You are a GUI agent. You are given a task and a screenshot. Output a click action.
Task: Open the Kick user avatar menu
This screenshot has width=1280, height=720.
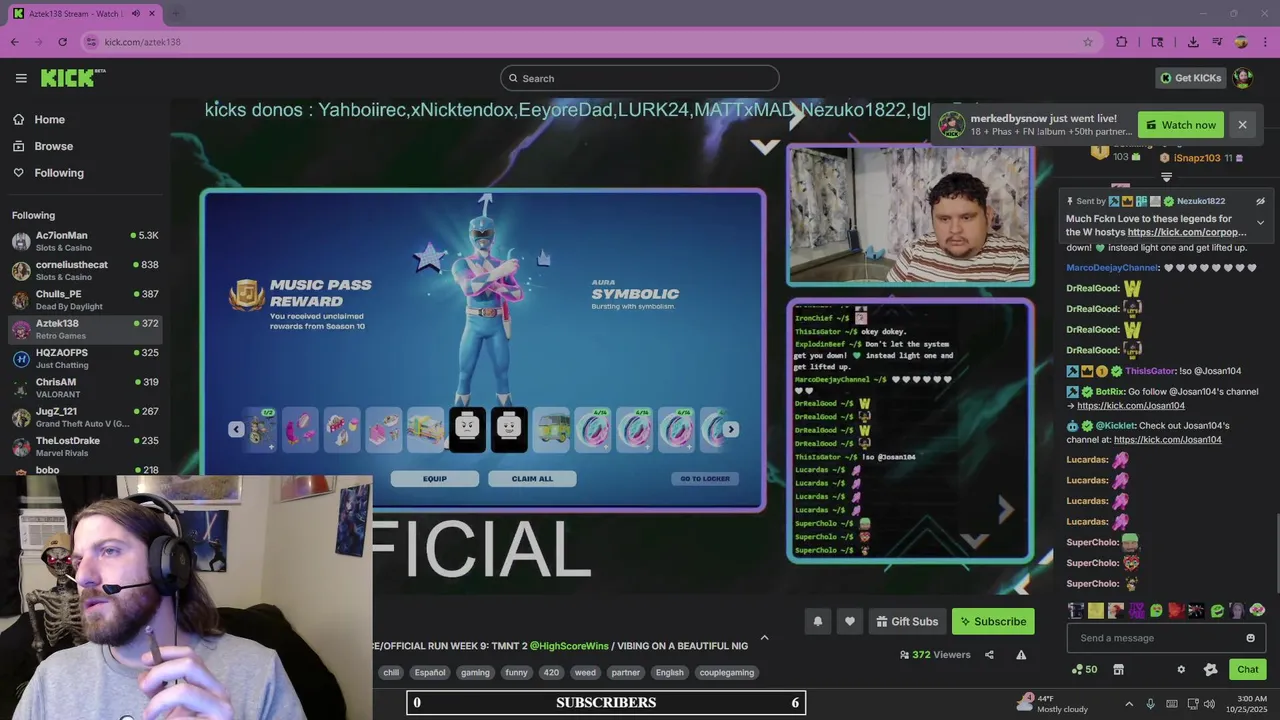(x=1243, y=78)
